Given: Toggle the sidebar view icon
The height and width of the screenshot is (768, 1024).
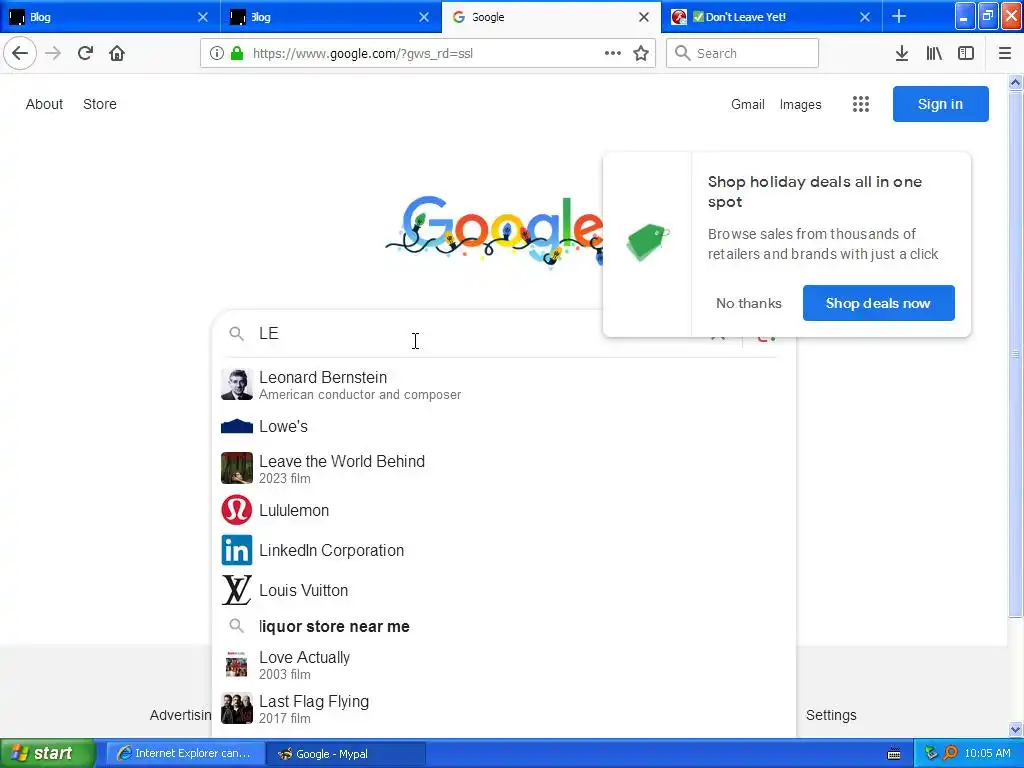Looking at the screenshot, I should click(966, 53).
